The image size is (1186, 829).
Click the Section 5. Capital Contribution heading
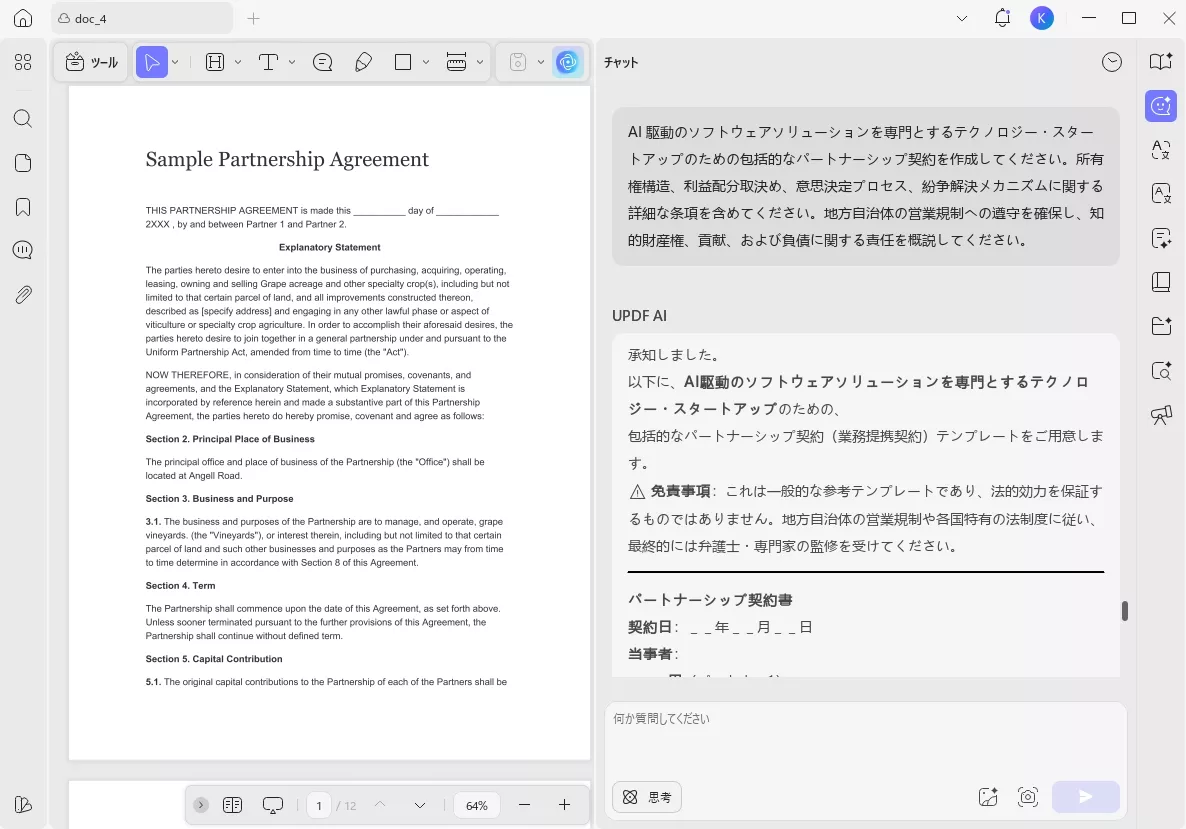point(214,660)
